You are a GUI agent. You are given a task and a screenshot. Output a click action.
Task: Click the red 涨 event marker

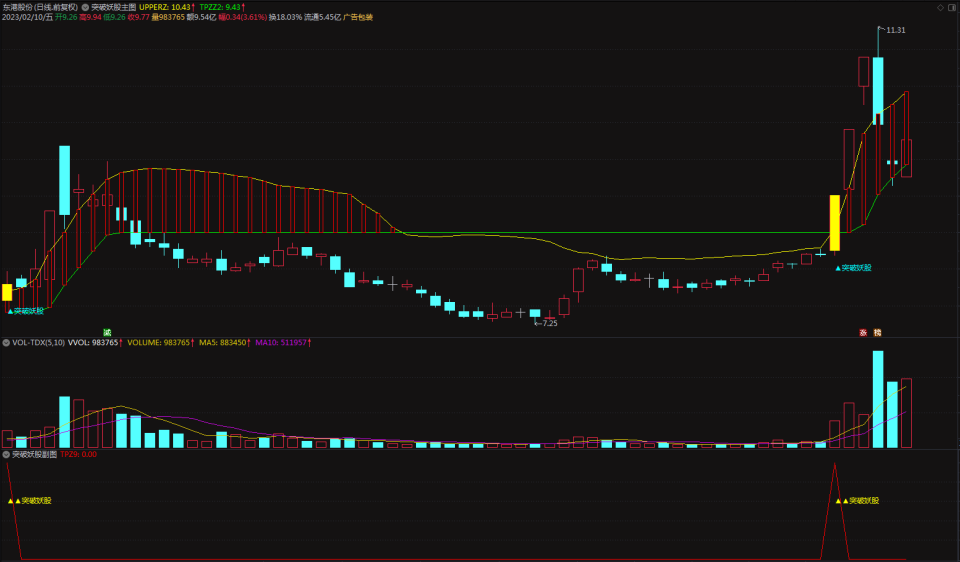click(x=863, y=332)
